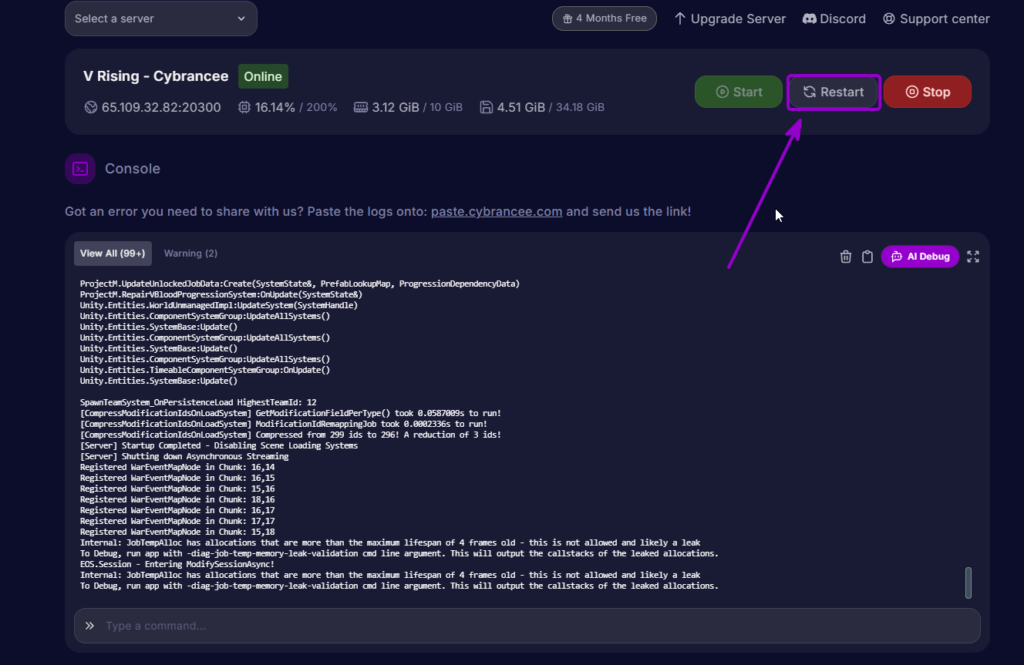Viewport: 1024px width, 665px height.
Task: Click the server IP address 65.109.32.82:20300
Action: coord(161,107)
